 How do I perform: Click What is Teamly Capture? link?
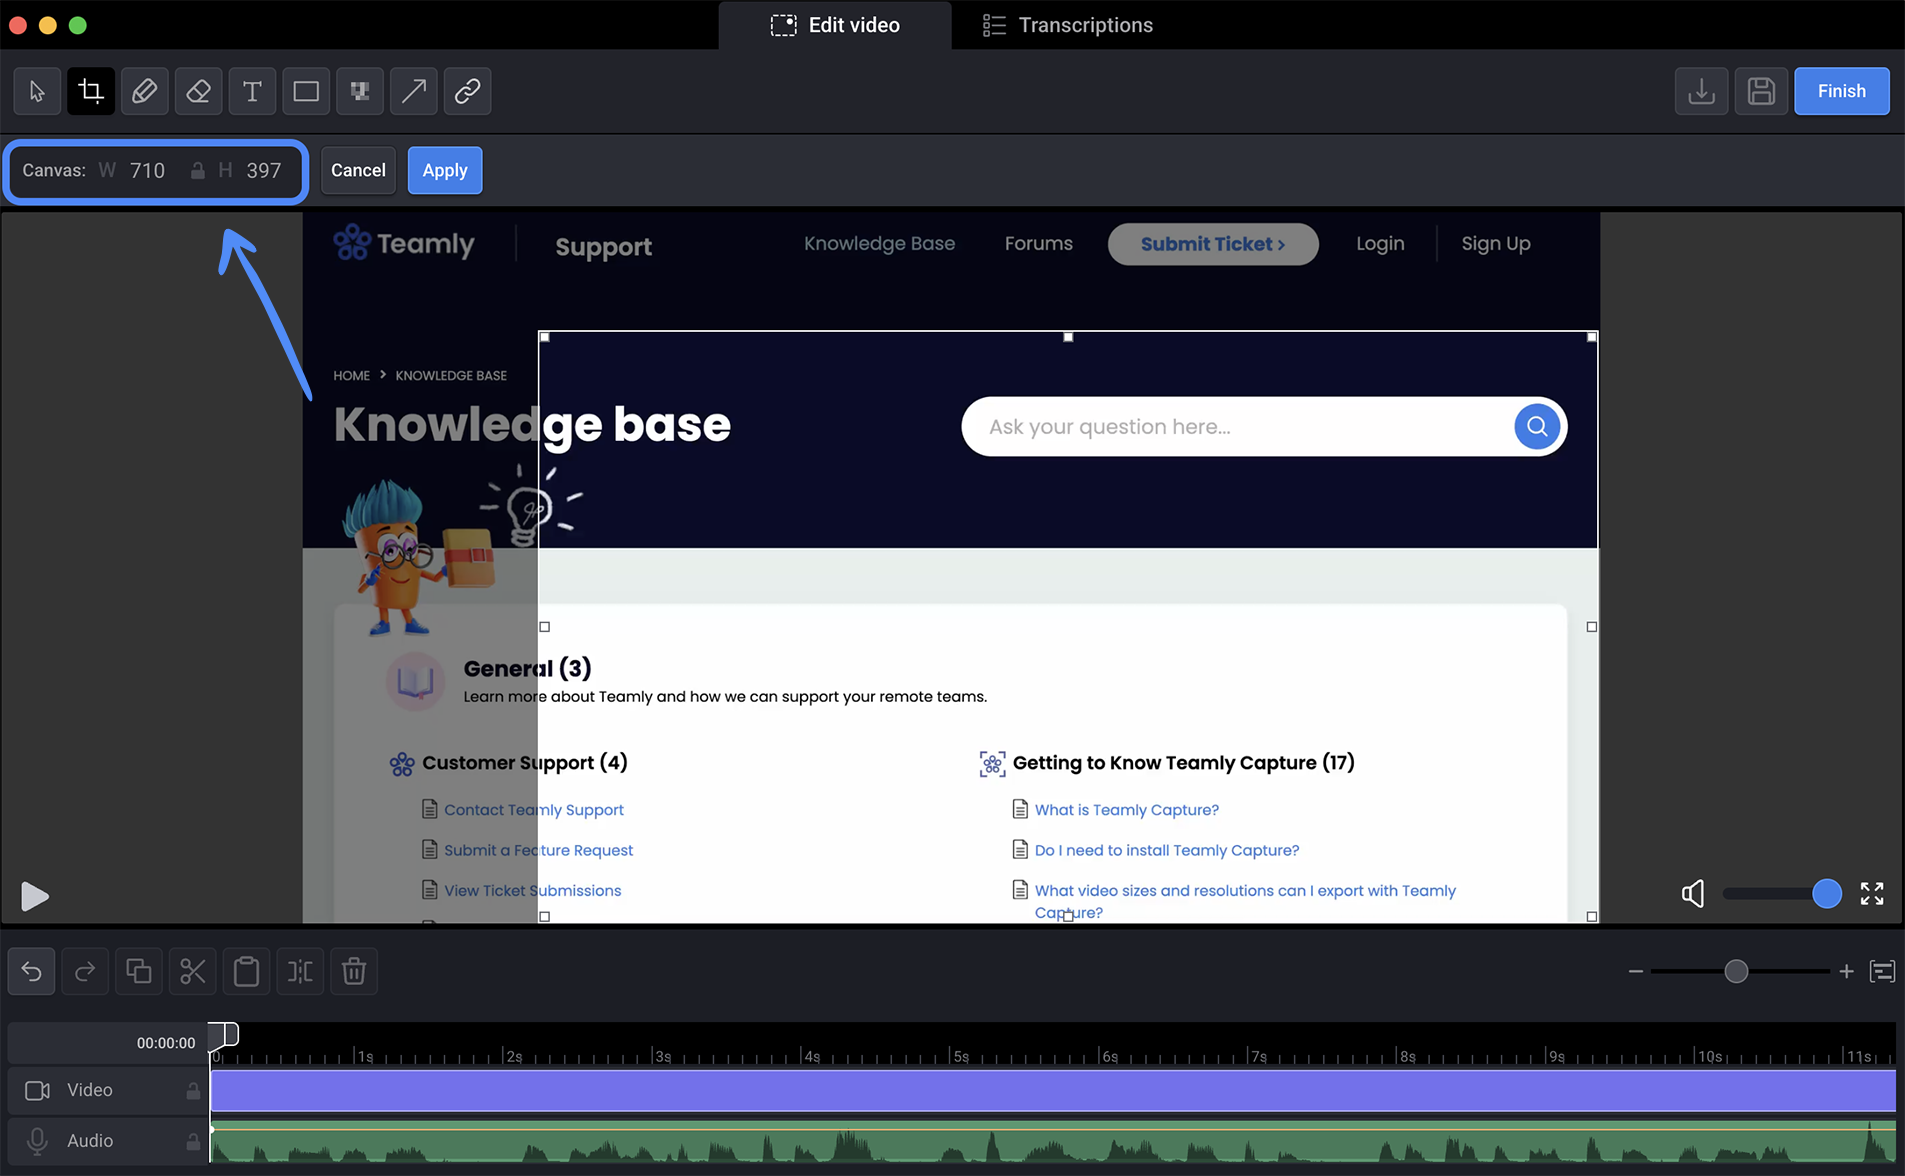click(1126, 810)
